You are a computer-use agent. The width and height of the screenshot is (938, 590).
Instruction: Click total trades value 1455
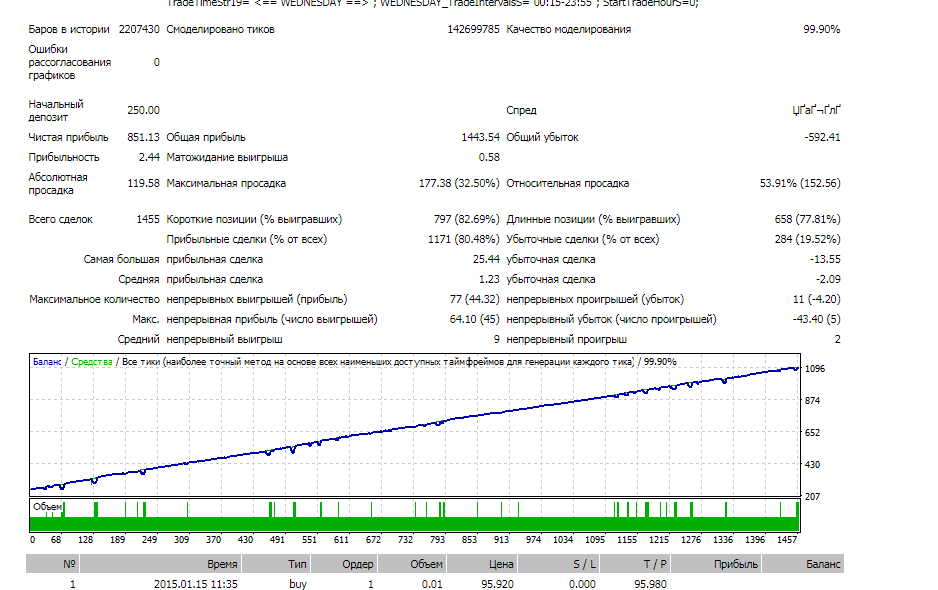pos(148,219)
